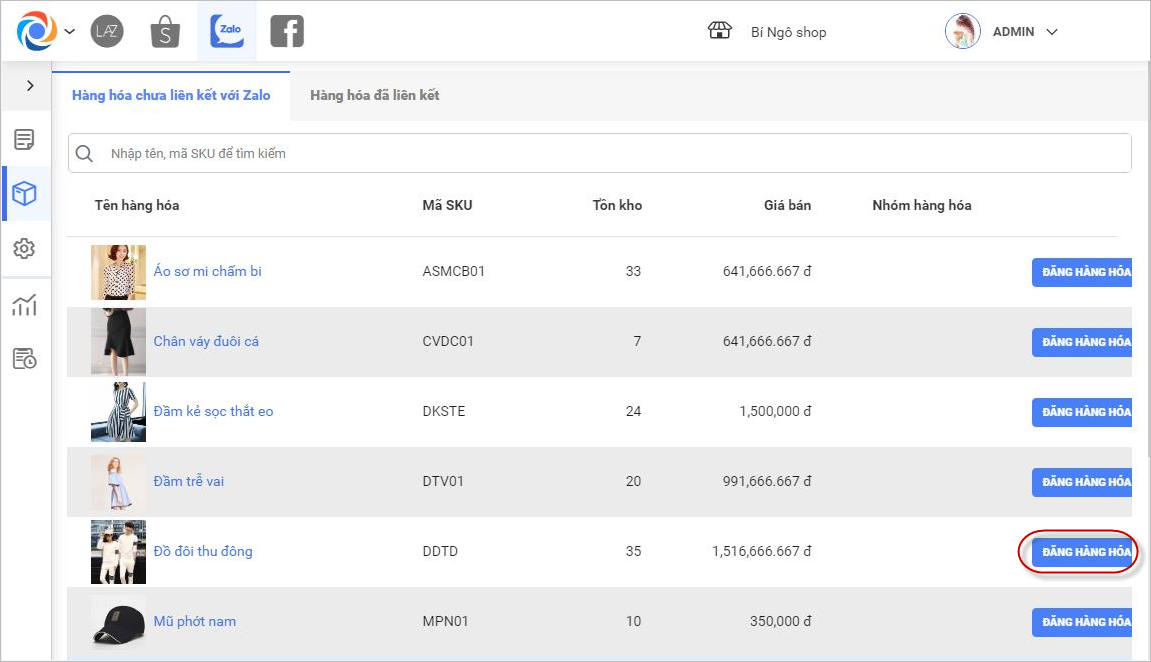Open the products box sidebar icon
1151x662 pixels.
pos(24,194)
